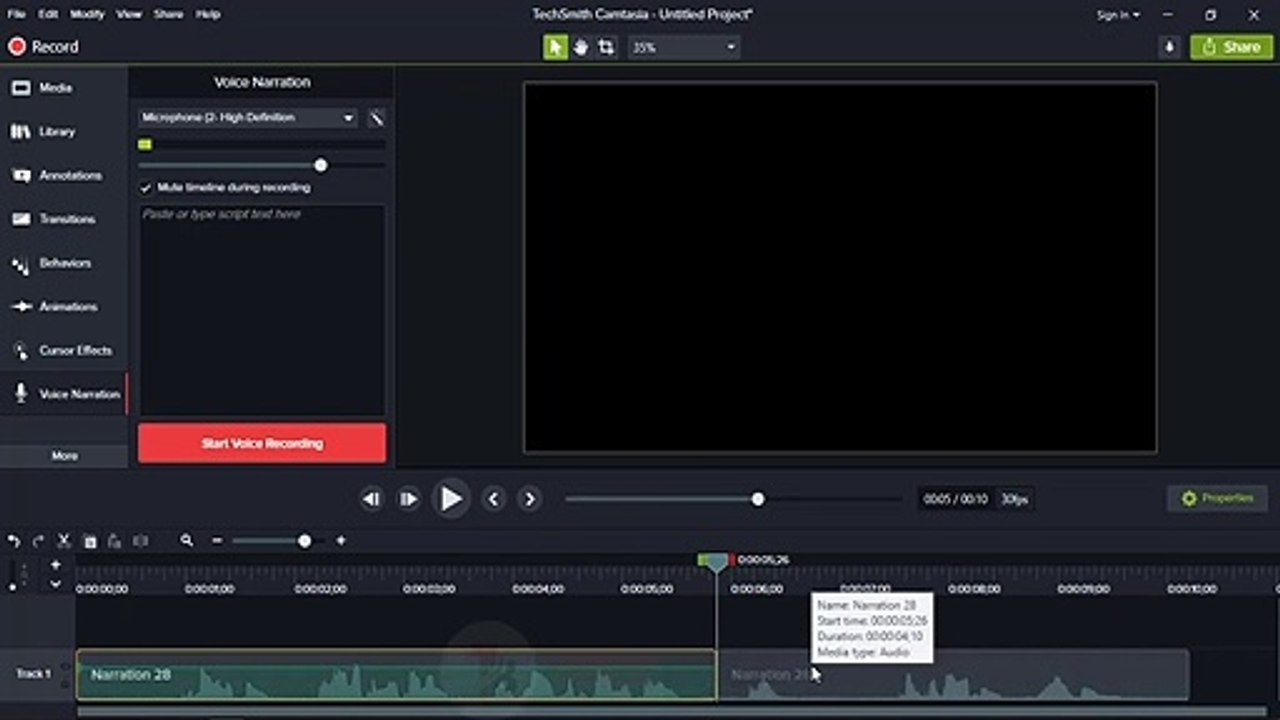Open the Cursor Effects panel

[x=64, y=350]
